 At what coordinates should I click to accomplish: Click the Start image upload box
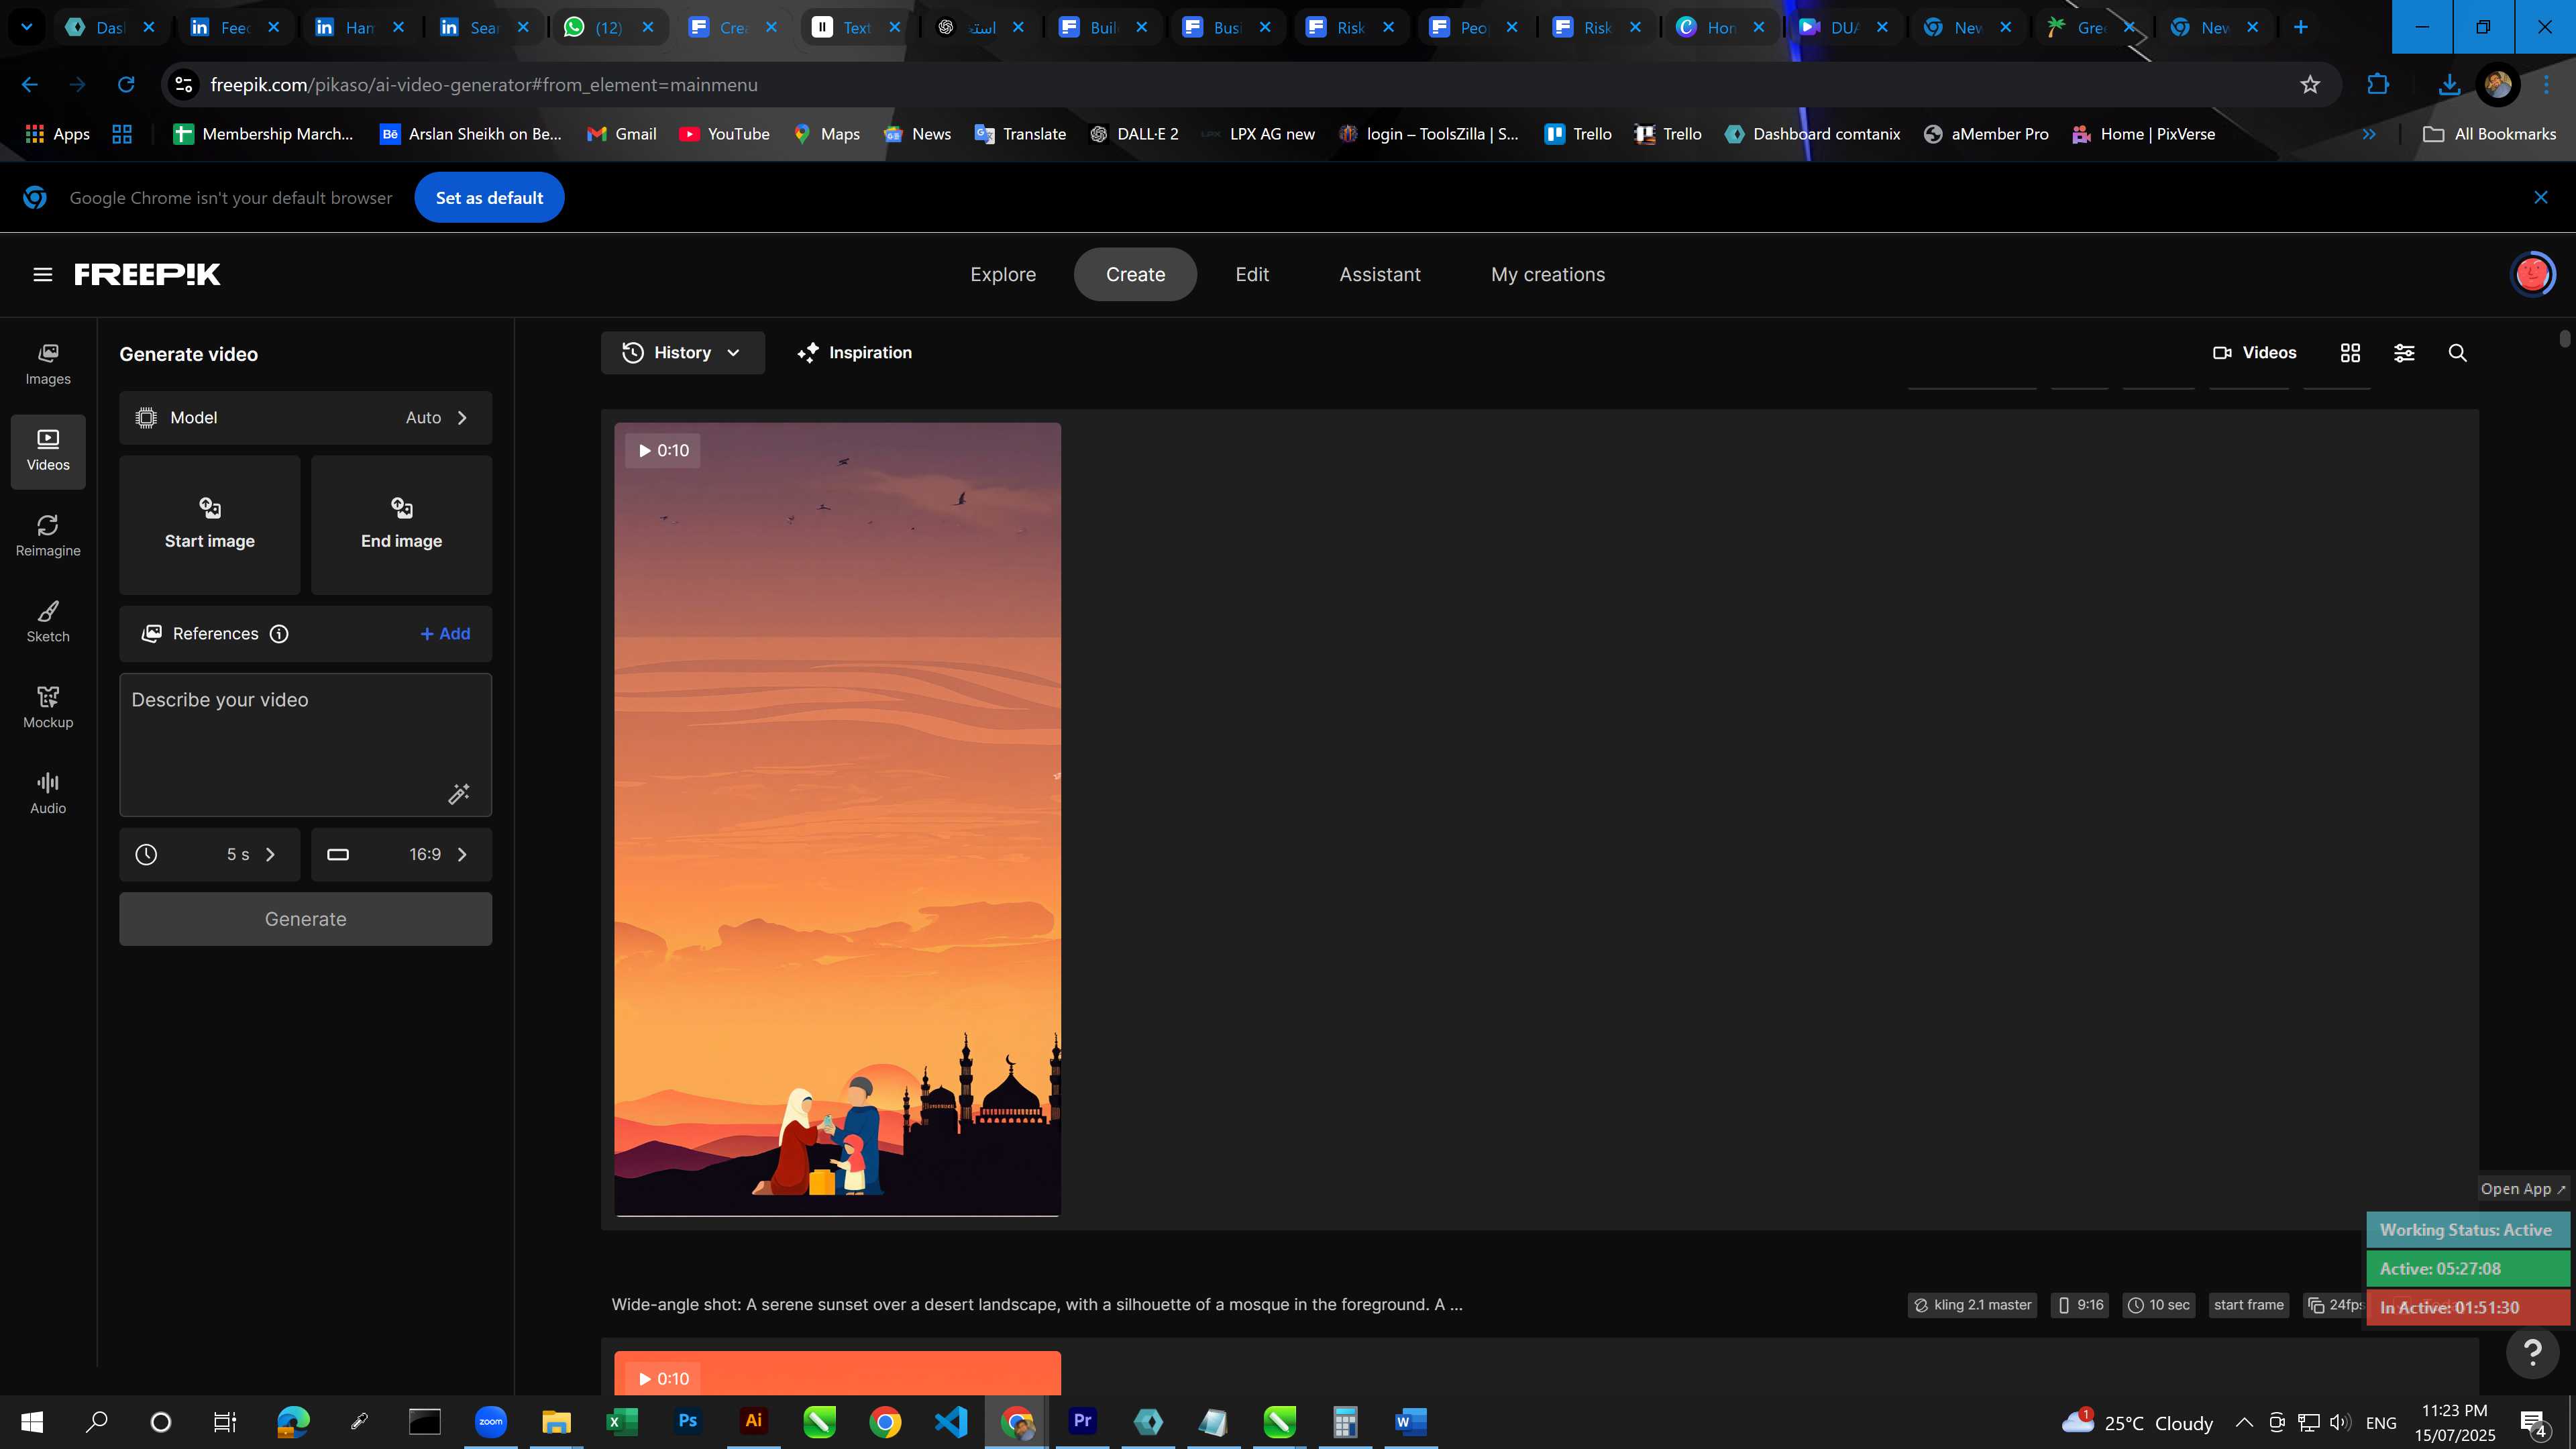[x=209, y=525]
